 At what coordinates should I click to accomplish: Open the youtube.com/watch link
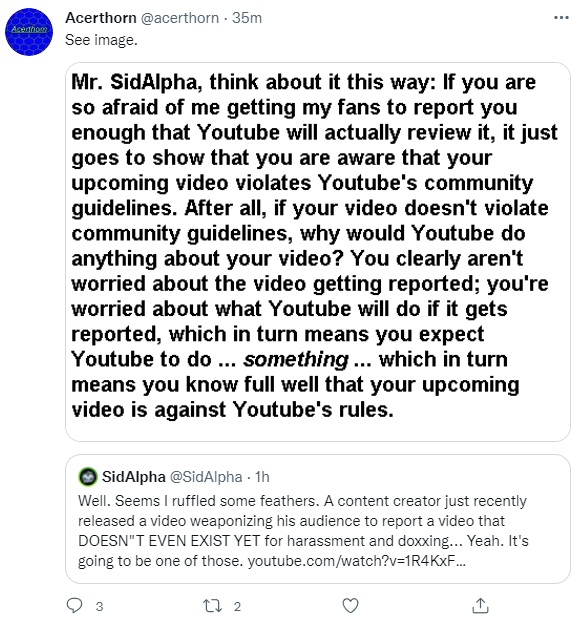[x=356, y=561]
